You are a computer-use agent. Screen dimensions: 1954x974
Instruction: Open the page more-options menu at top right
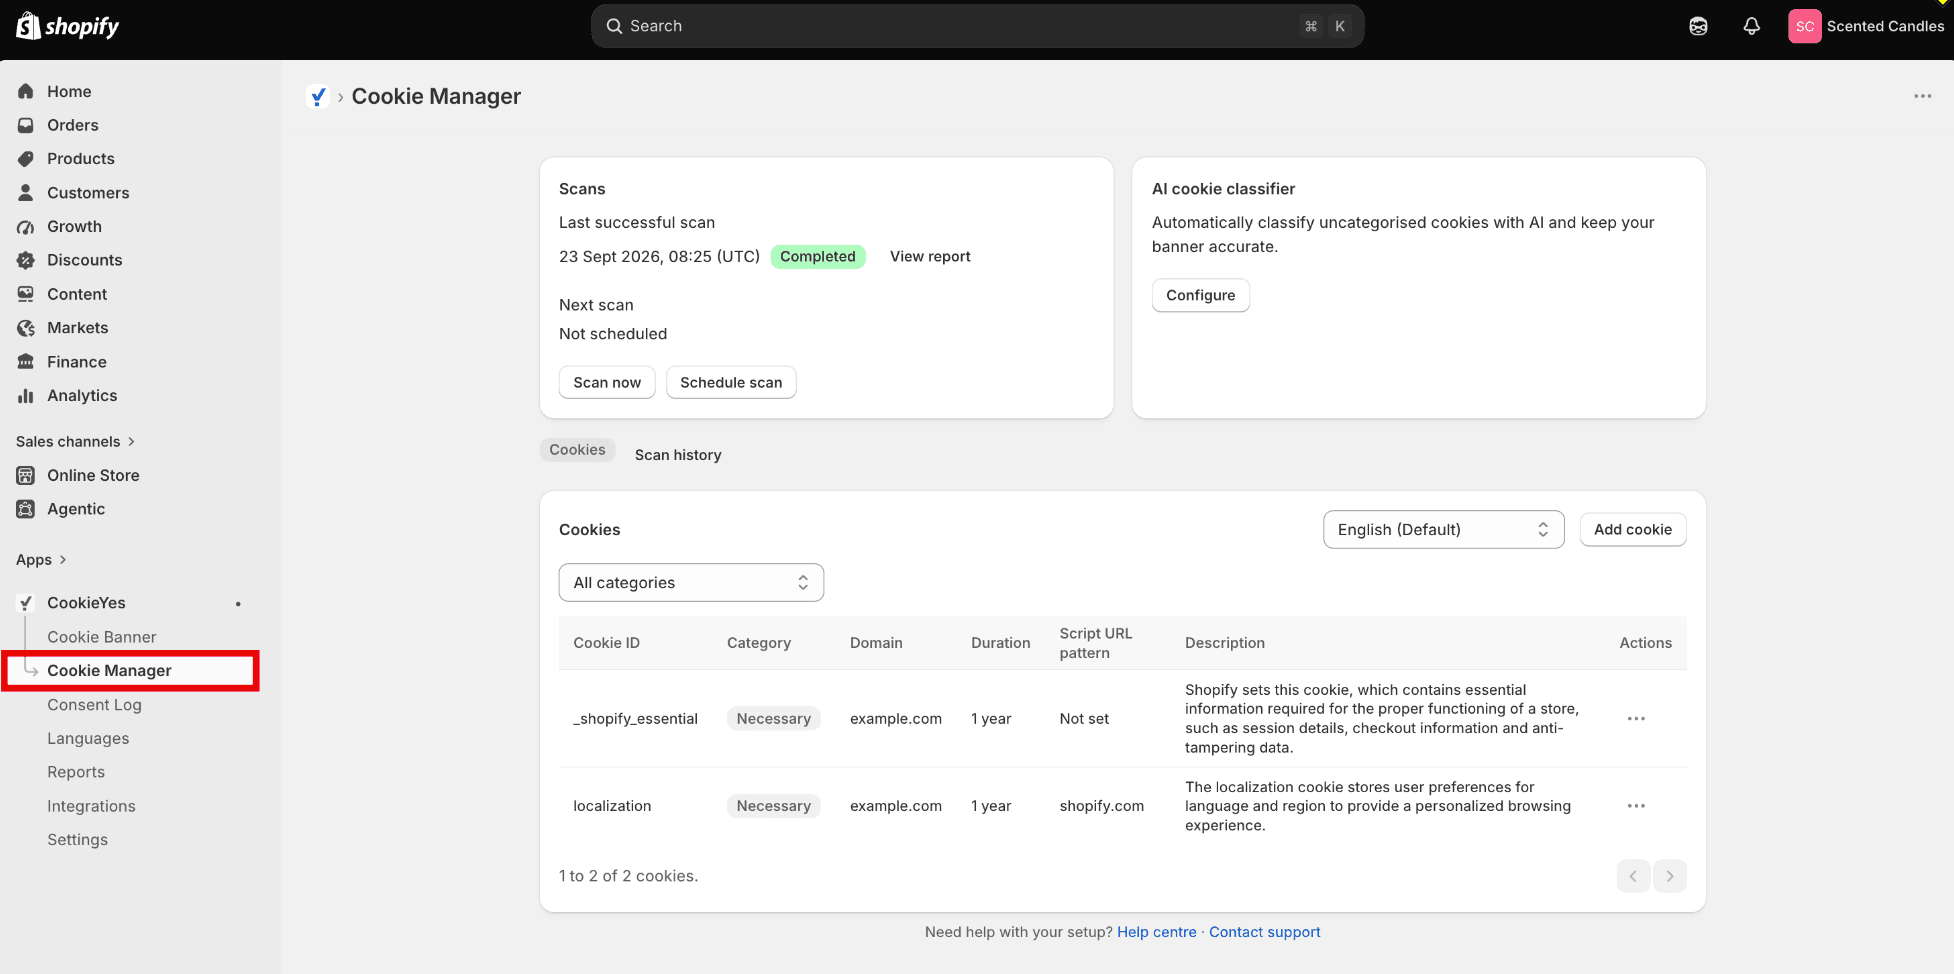1922,96
